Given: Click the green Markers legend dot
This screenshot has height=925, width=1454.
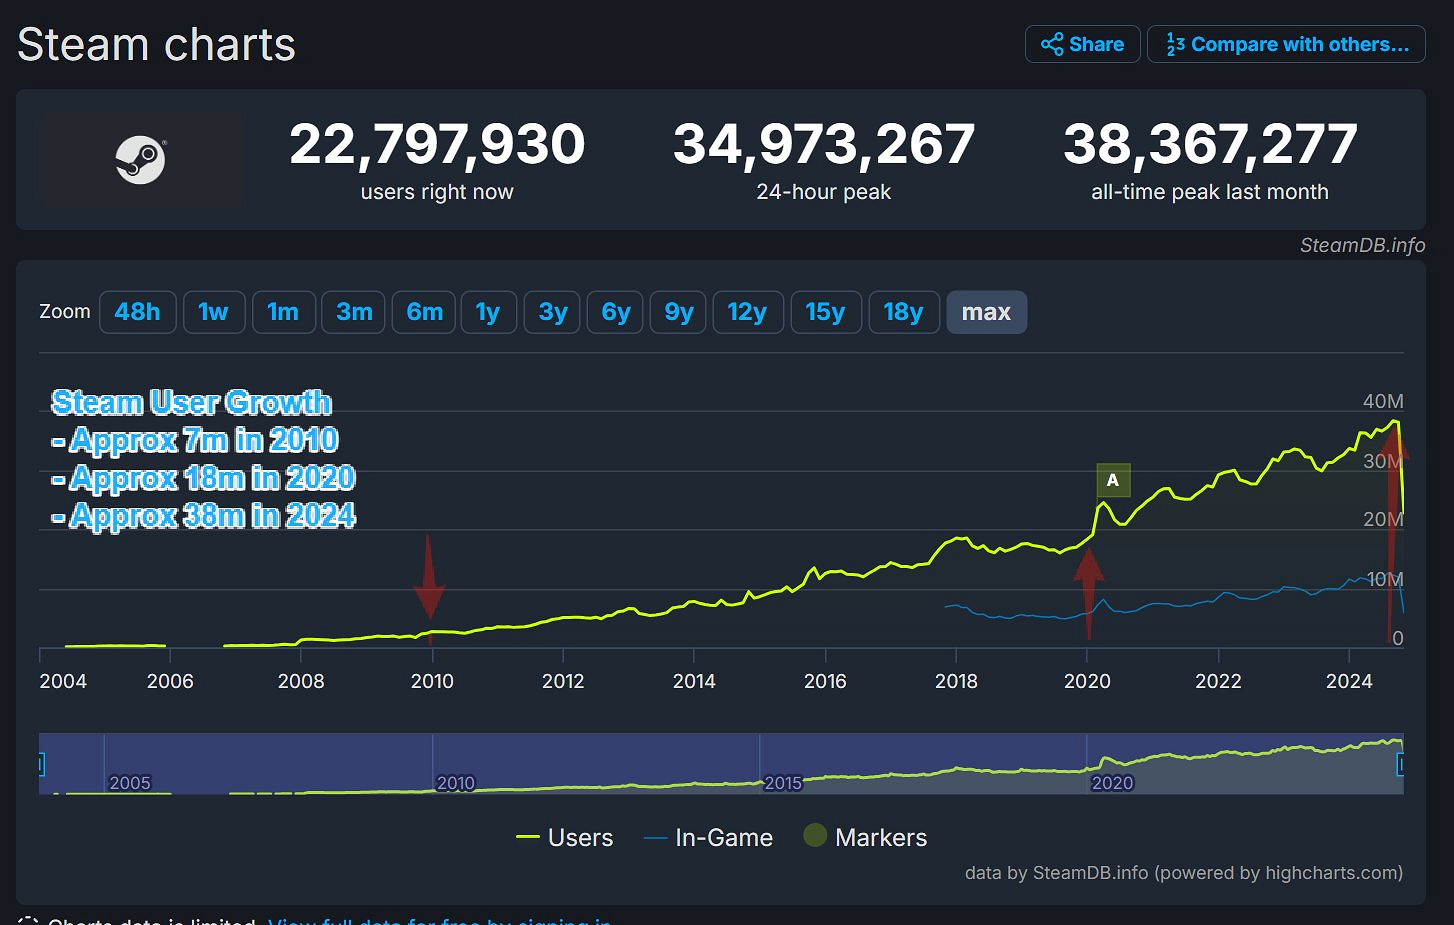Looking at the screenshot, I should (815, 837).
